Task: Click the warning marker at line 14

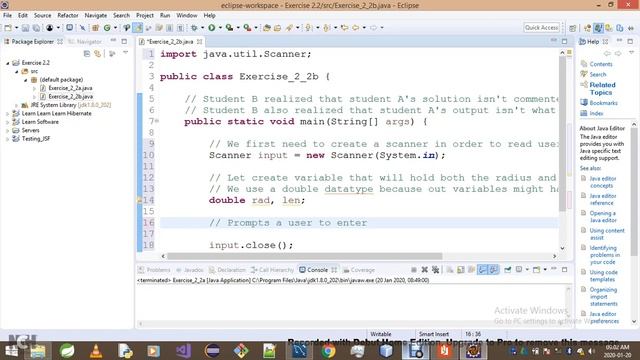Action: [139, 200]
